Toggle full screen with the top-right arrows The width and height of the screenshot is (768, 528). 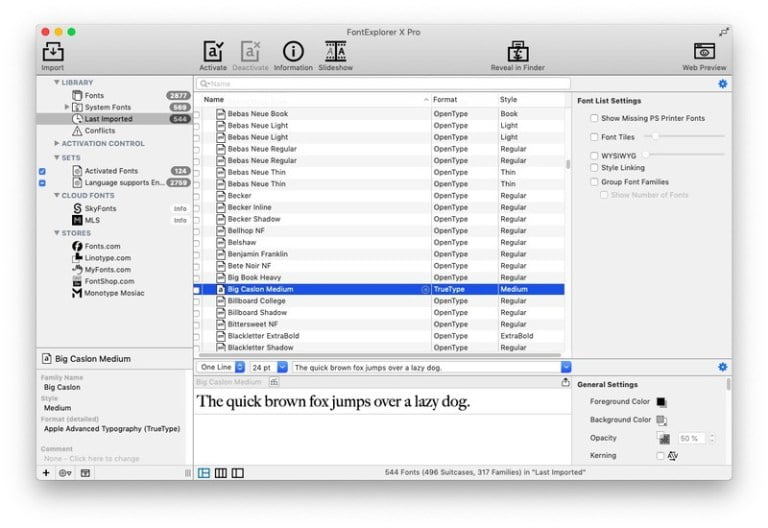[x=723, y=32]
